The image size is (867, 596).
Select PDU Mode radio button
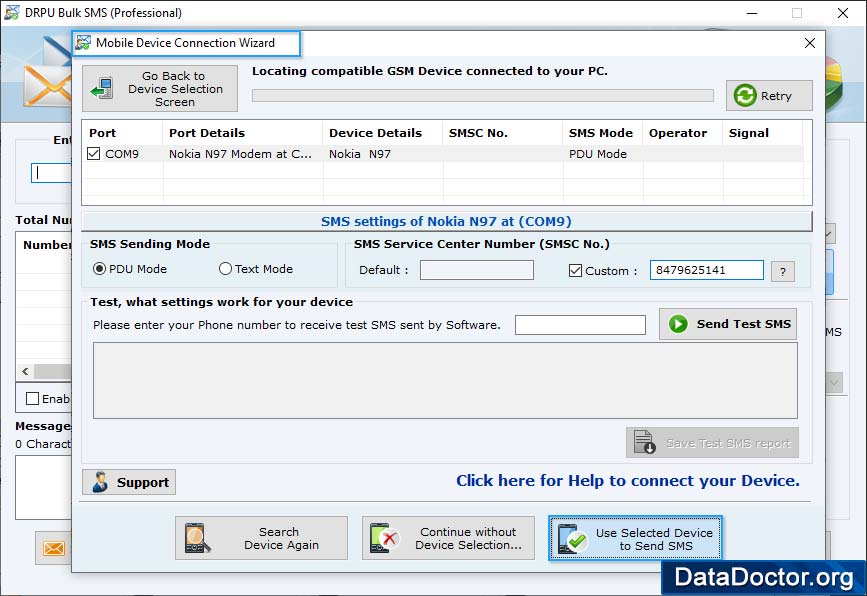pyautogui.click(x=100, y=269)
